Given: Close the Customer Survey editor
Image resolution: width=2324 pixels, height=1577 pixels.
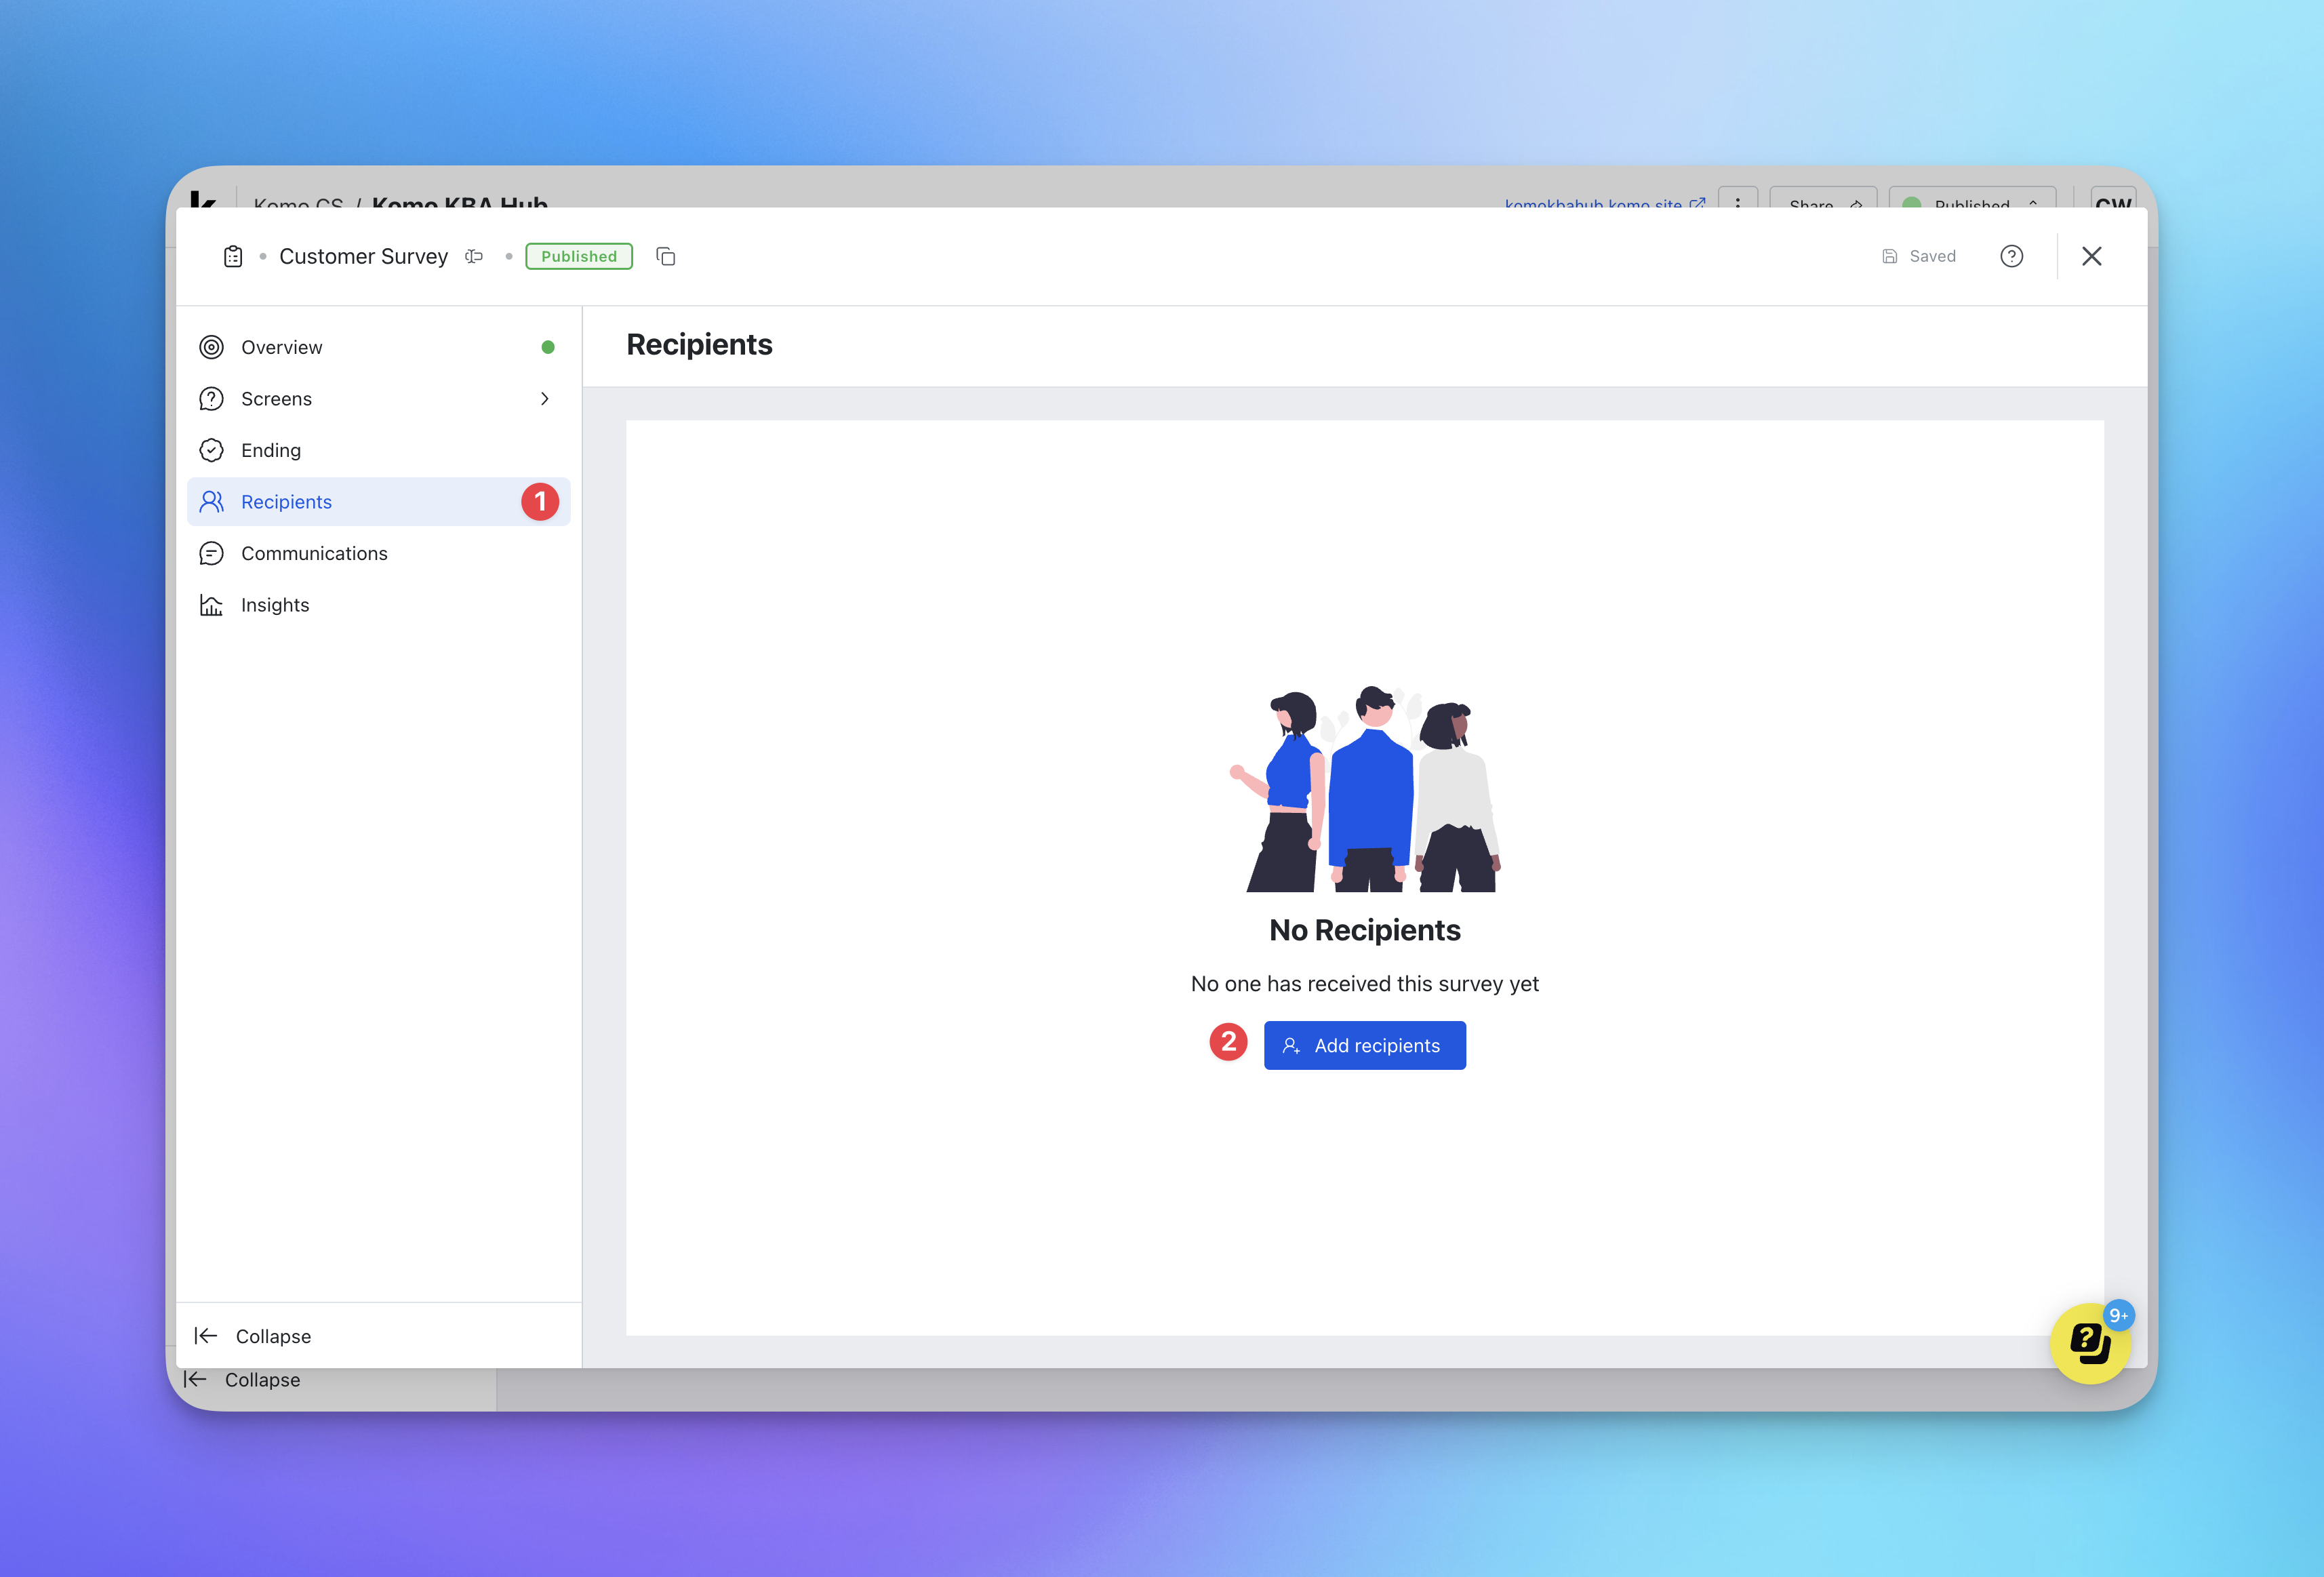Looking at the screenshot, I should click(2091, 257).
